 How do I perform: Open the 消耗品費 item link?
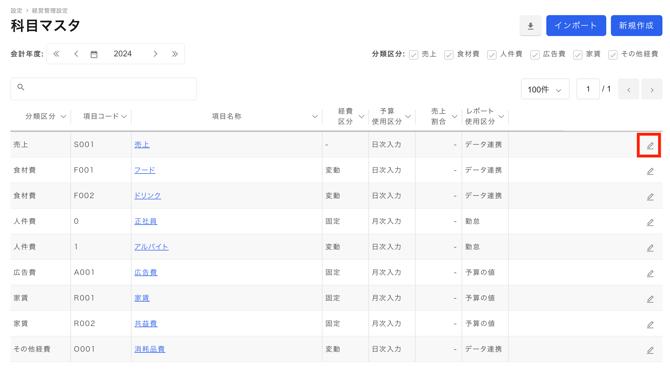coord(150,350)
